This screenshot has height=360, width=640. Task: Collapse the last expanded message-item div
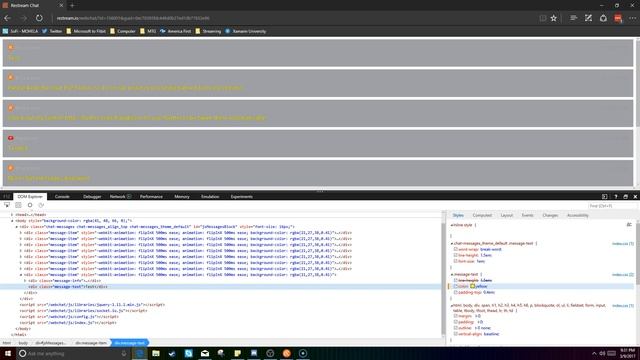pyautogui.click(x=21, y=275)
